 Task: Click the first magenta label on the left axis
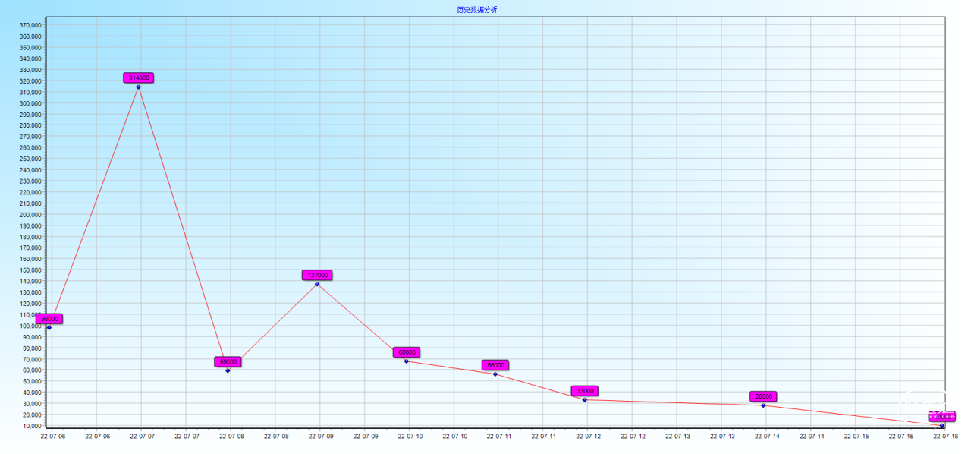coord(49,319)
